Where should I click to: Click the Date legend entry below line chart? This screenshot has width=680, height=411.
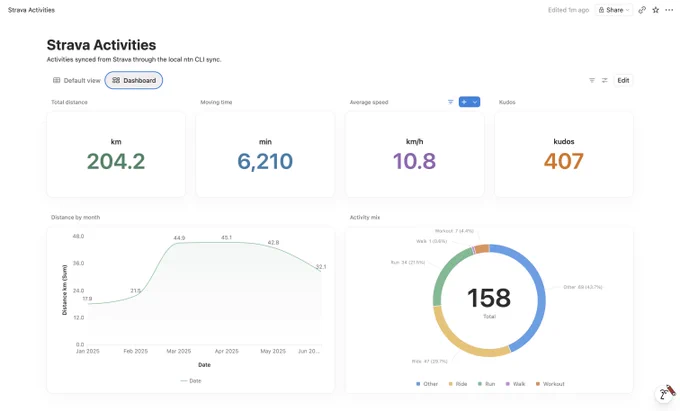click(x=191, y=381)
